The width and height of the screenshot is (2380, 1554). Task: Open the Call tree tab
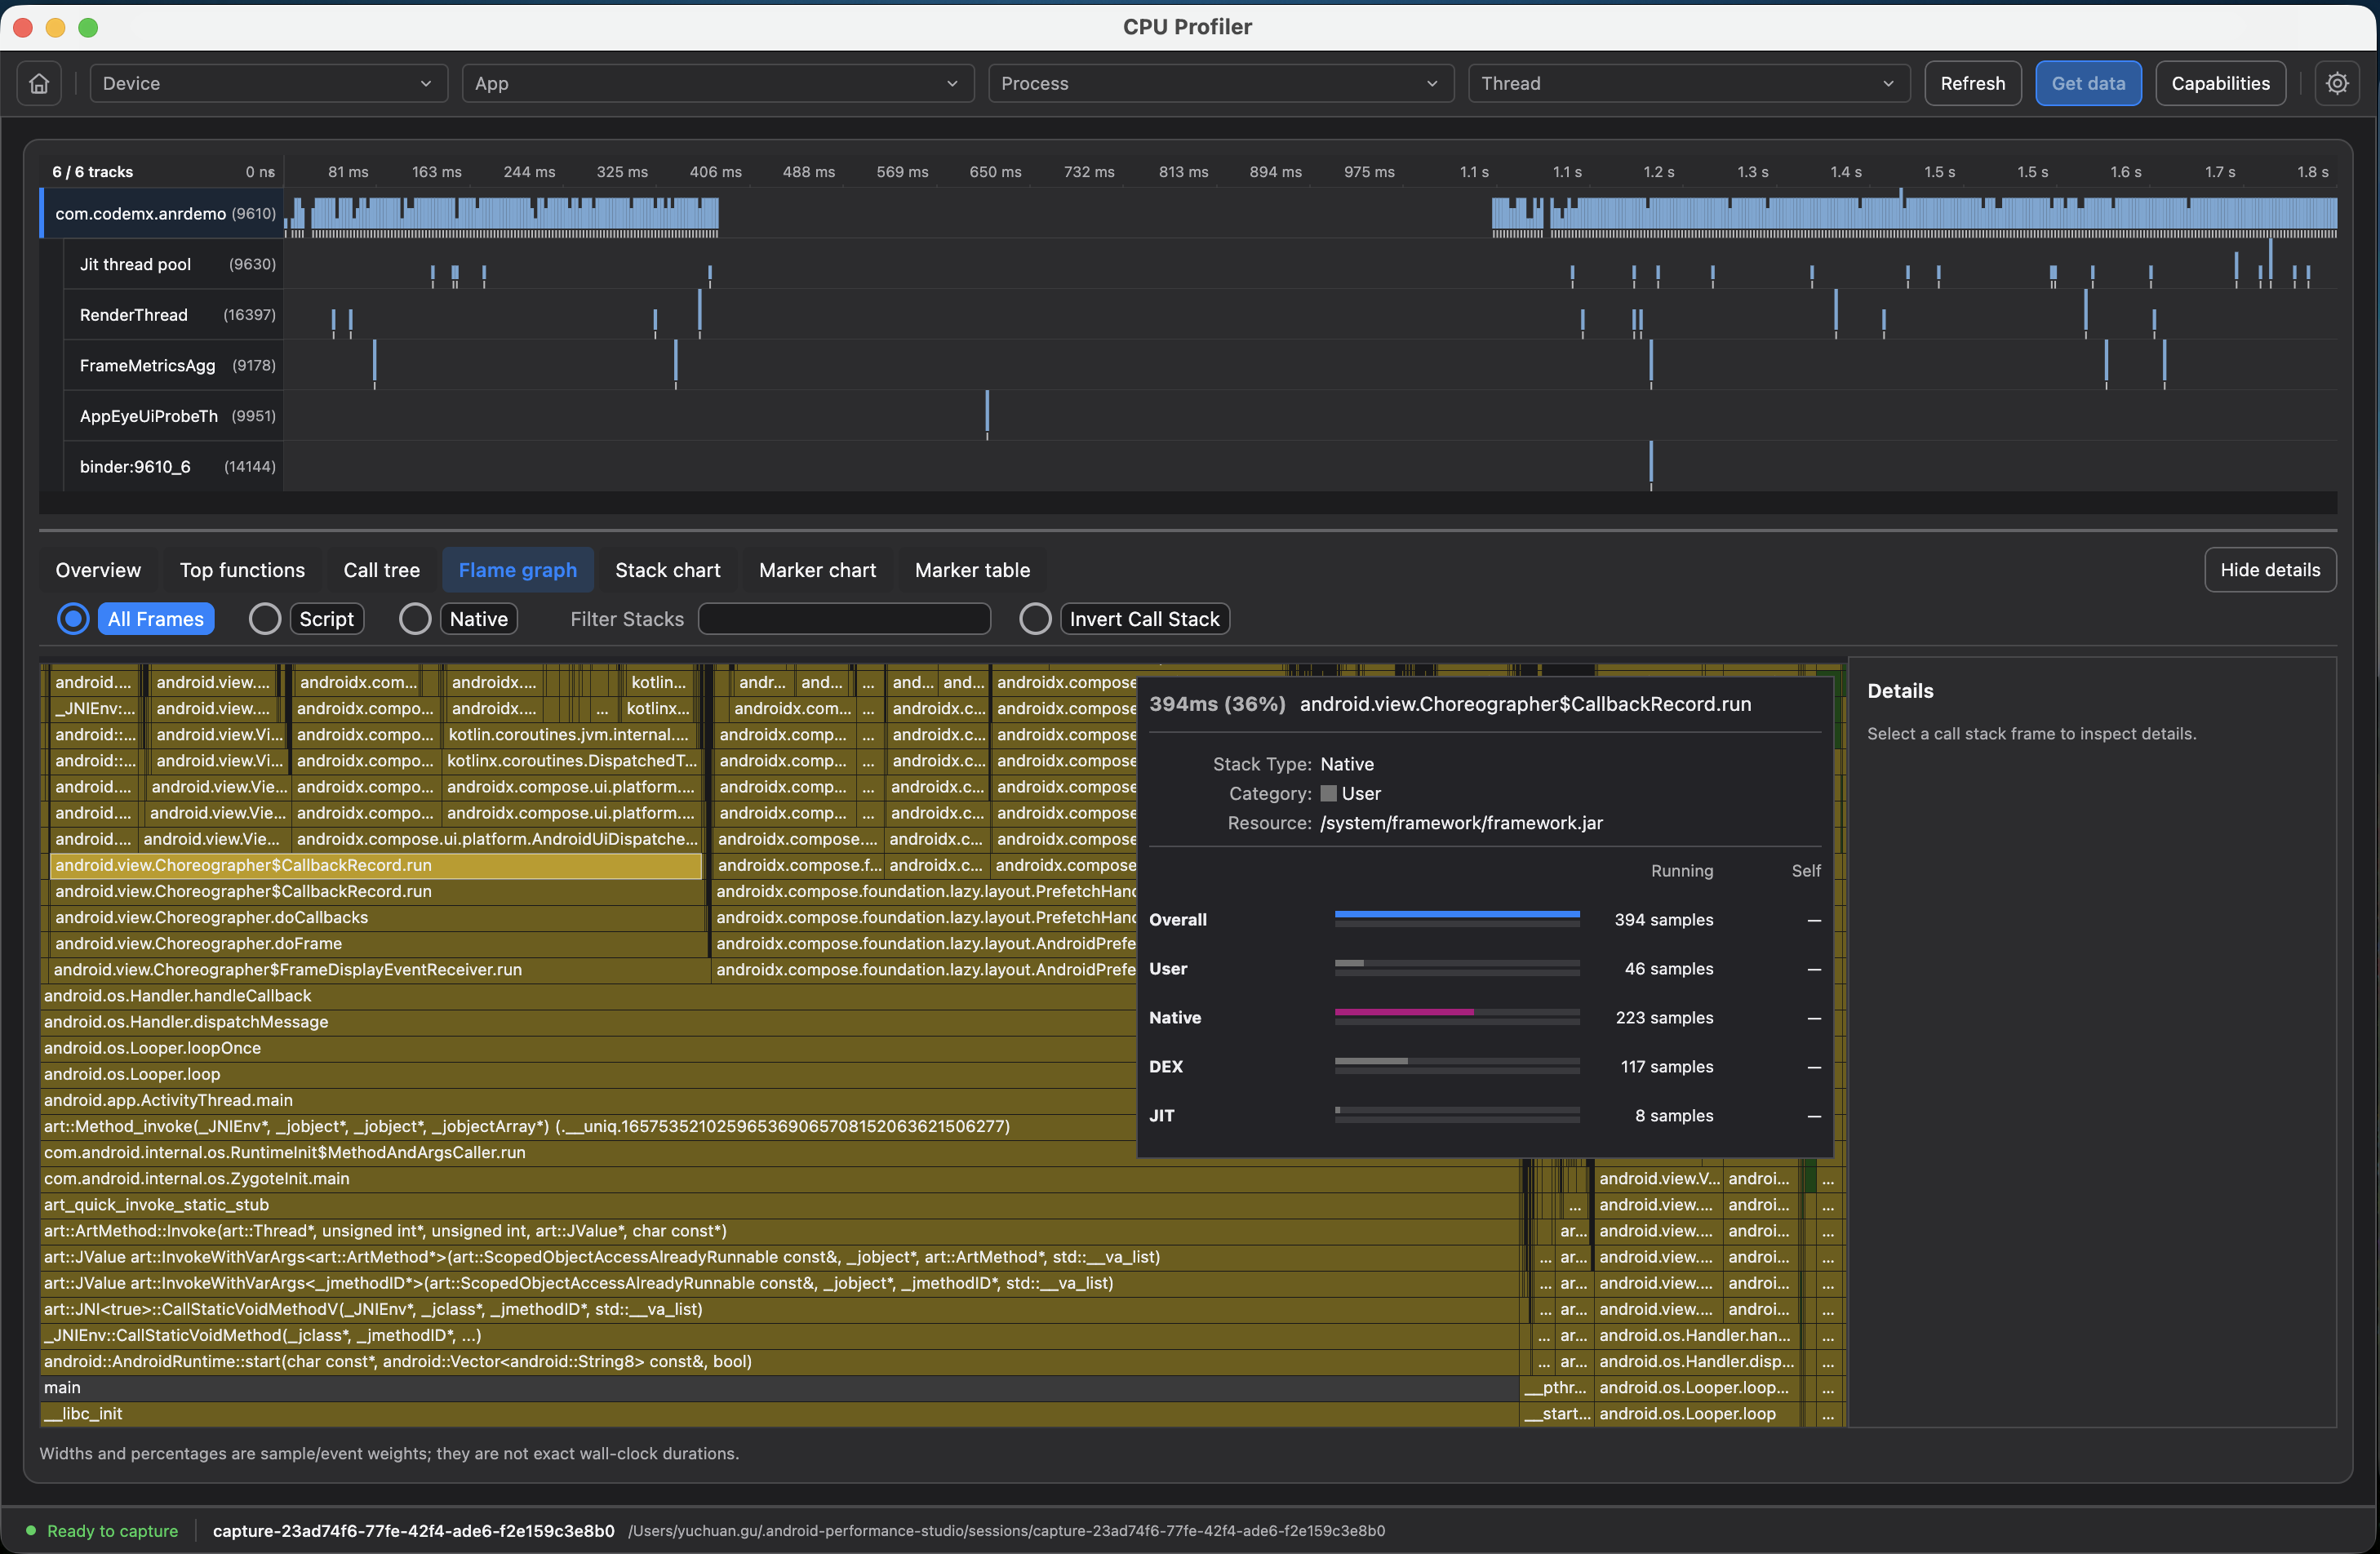(x=381, y=570)
